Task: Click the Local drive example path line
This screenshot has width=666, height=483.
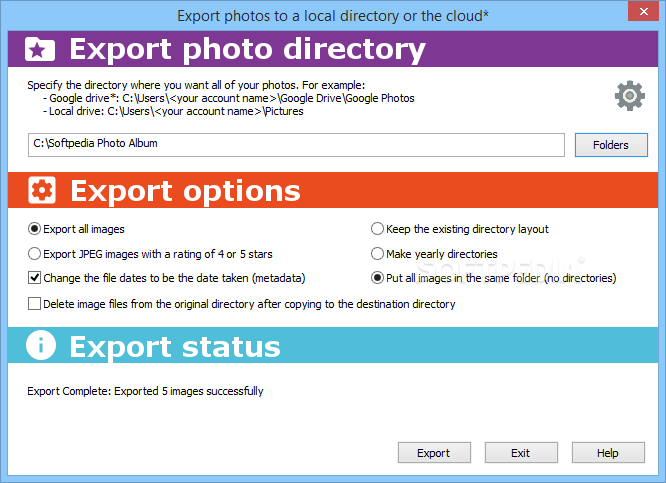Action: (173, 111)
